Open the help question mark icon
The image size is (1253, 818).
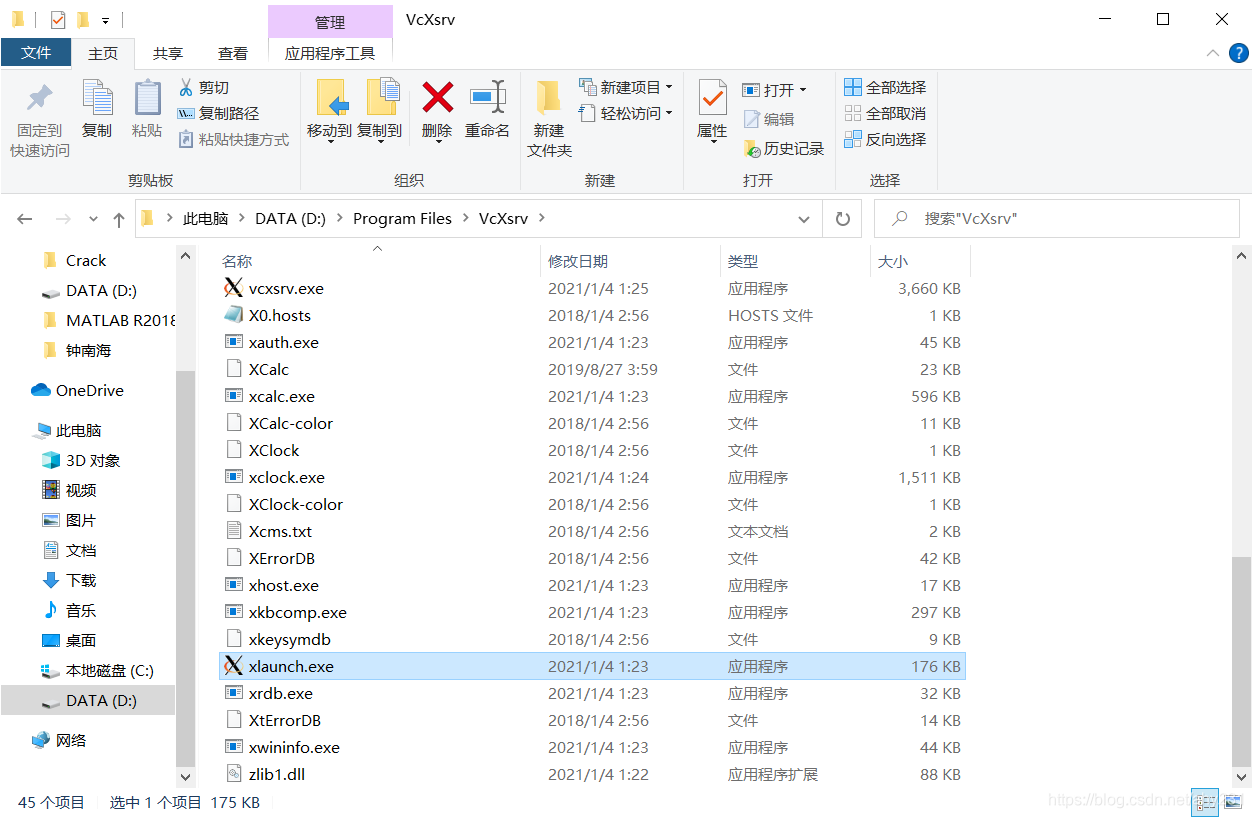1237,53
